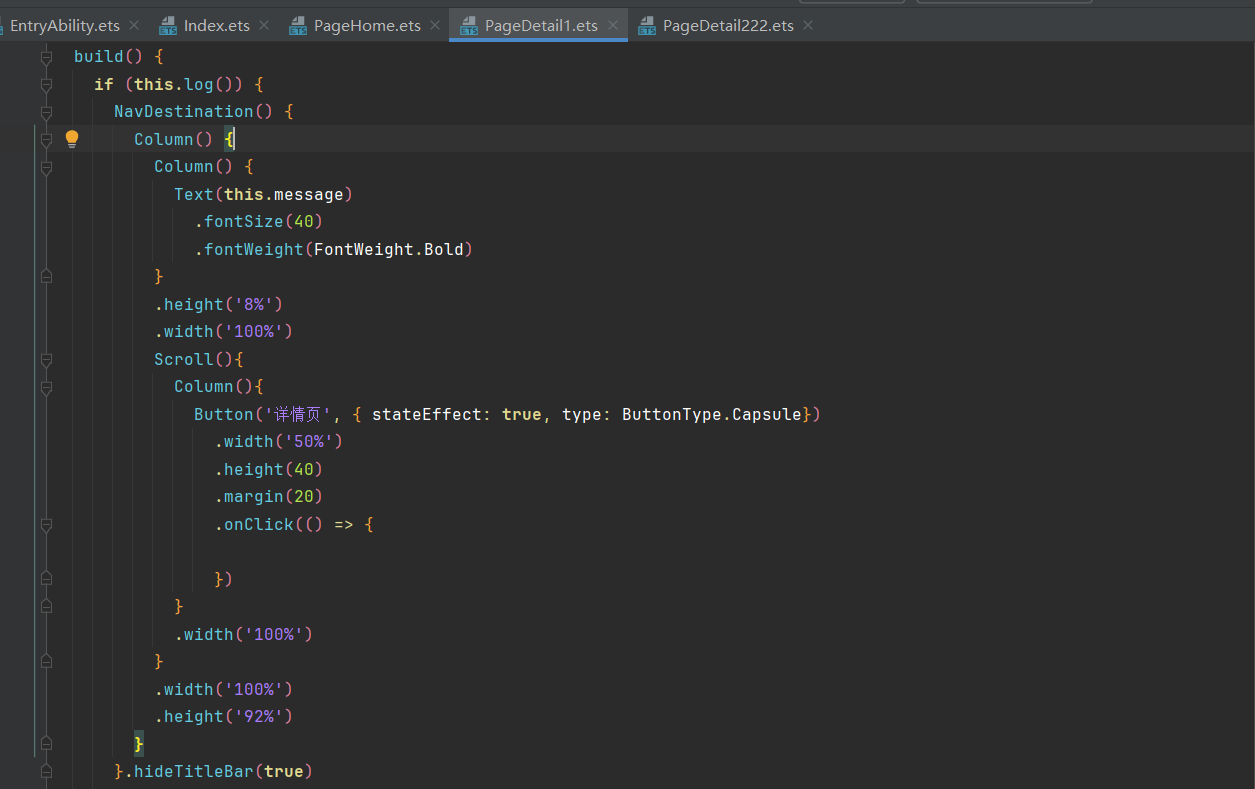1255x789 pixels.
Task: Click the lightbulb quick-fix icon
Action: [72, 139]
